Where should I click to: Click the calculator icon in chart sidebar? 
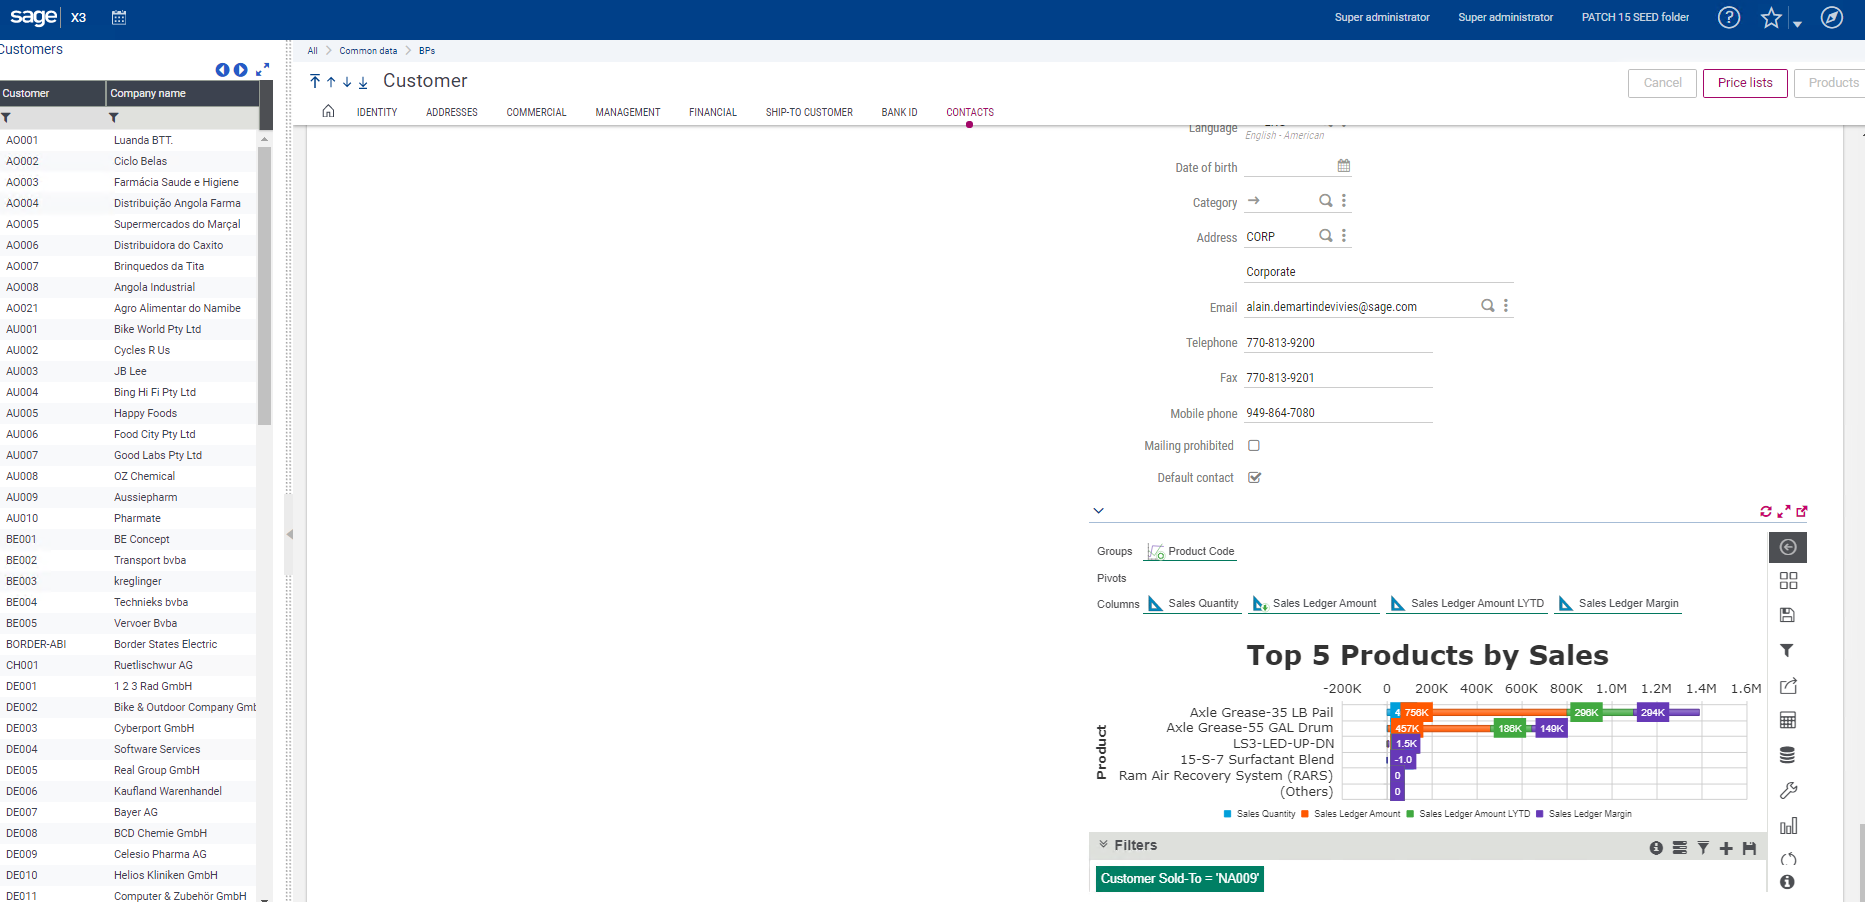click(1788, 720)
